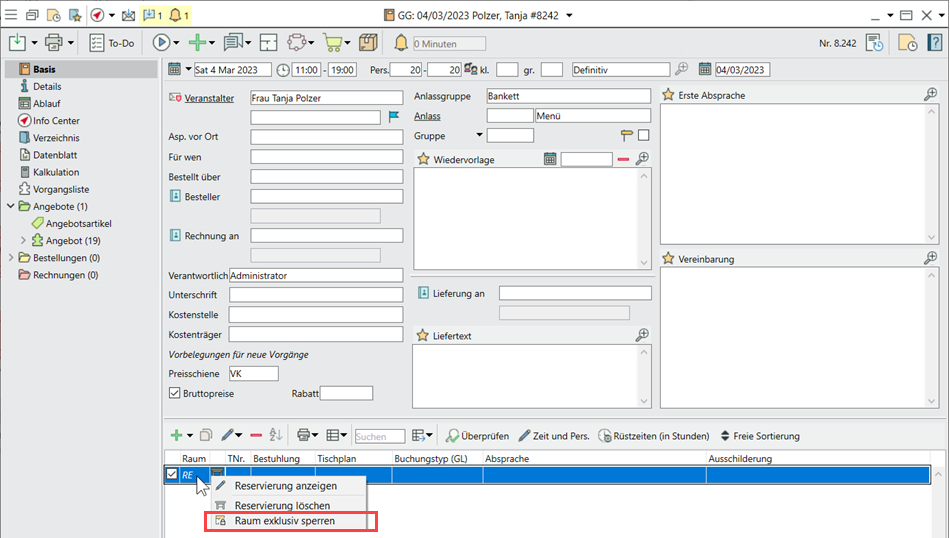Viewport: 950px width, 538px height.
Task: Open the magnifier next to Erste Absprache
Action: coord(930,94)
